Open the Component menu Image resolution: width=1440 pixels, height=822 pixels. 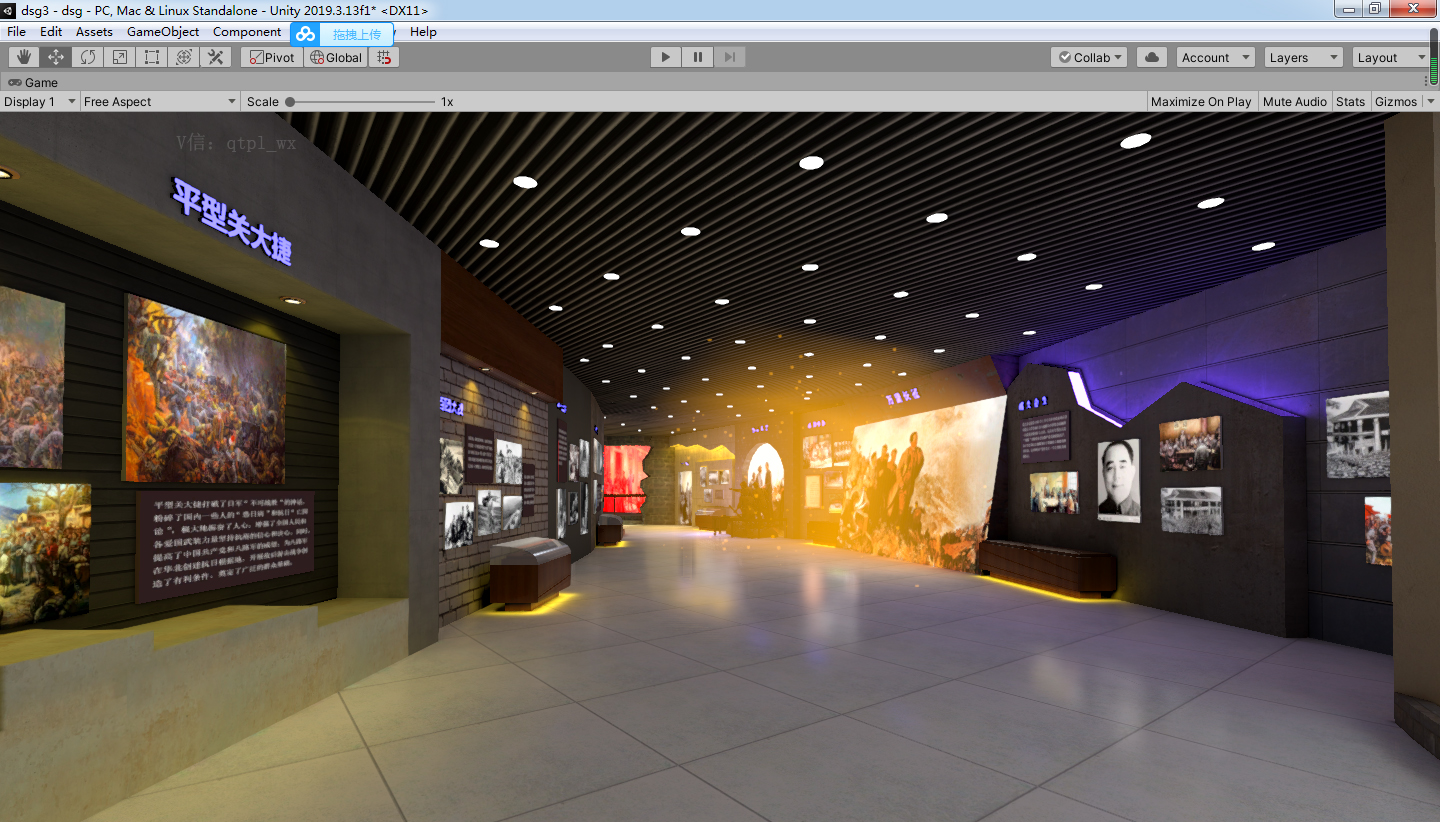point(247,32)
